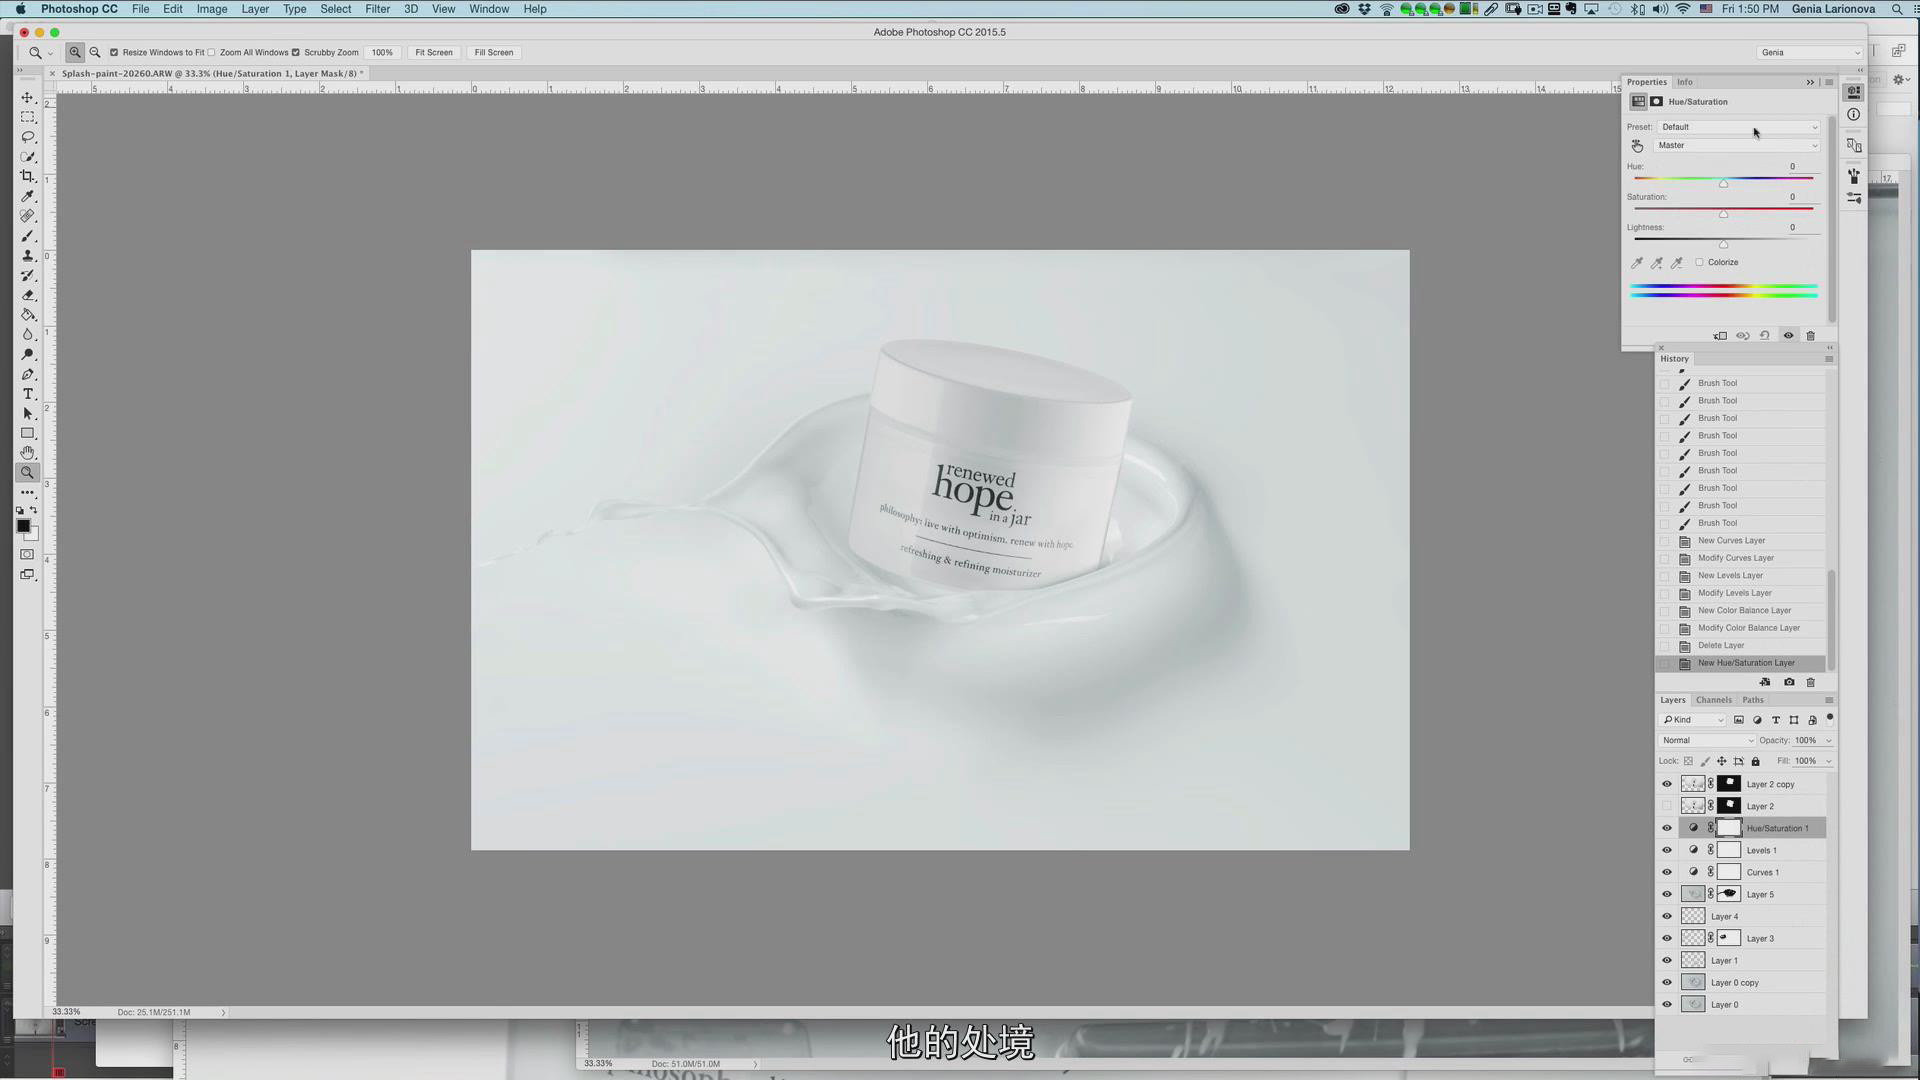Image resolution: width=1920 pixels, height=1080 pixels.
Task: Select Curves 1 layer in Layers panel
Action: point(1762,872)
